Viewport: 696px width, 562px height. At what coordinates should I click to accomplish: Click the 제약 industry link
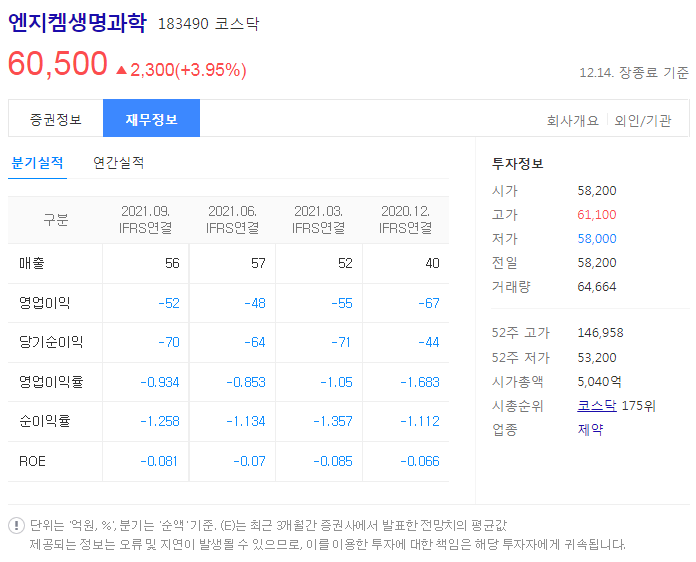590,429
